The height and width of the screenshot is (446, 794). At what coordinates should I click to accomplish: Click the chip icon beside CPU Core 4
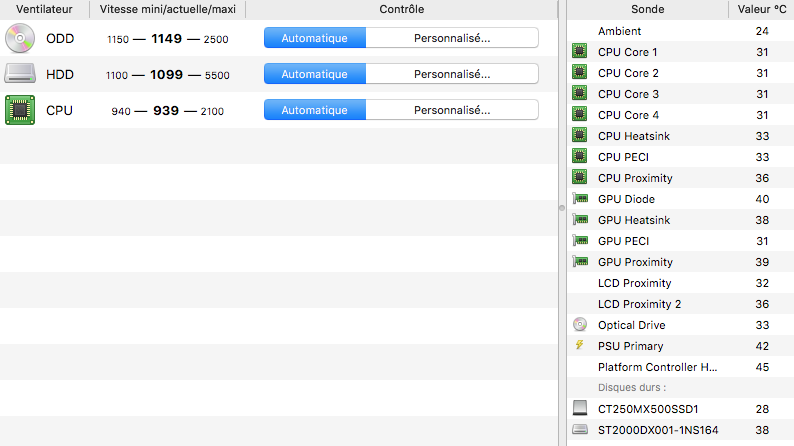[580, 114]
